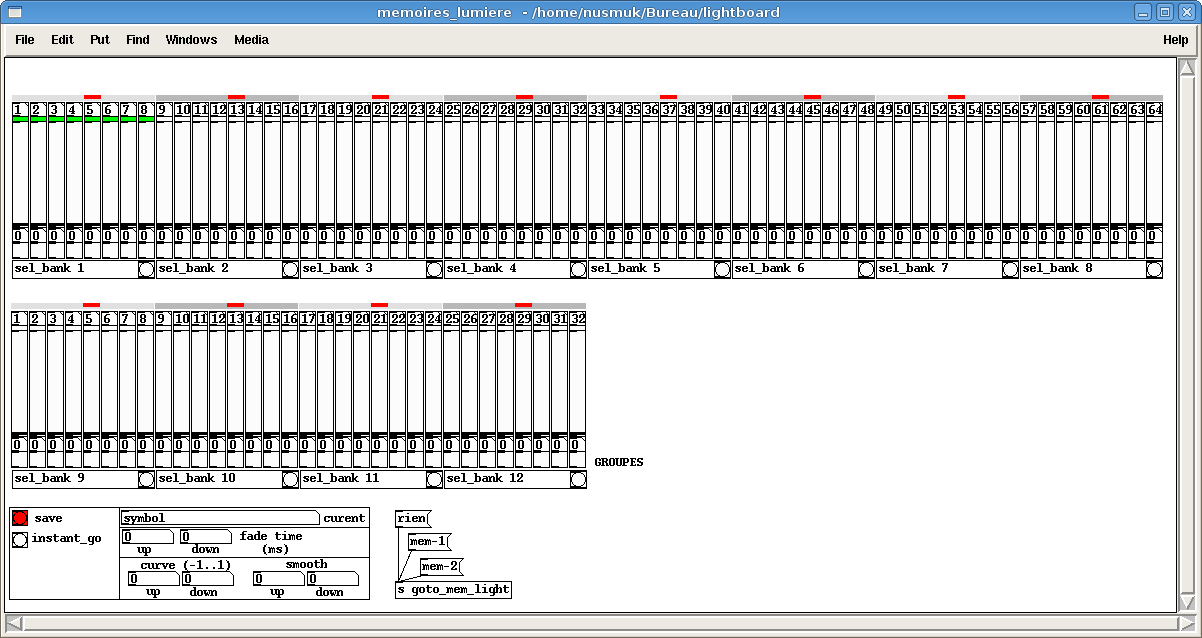
Task: Click the rien message box
Action: (411, 518)
